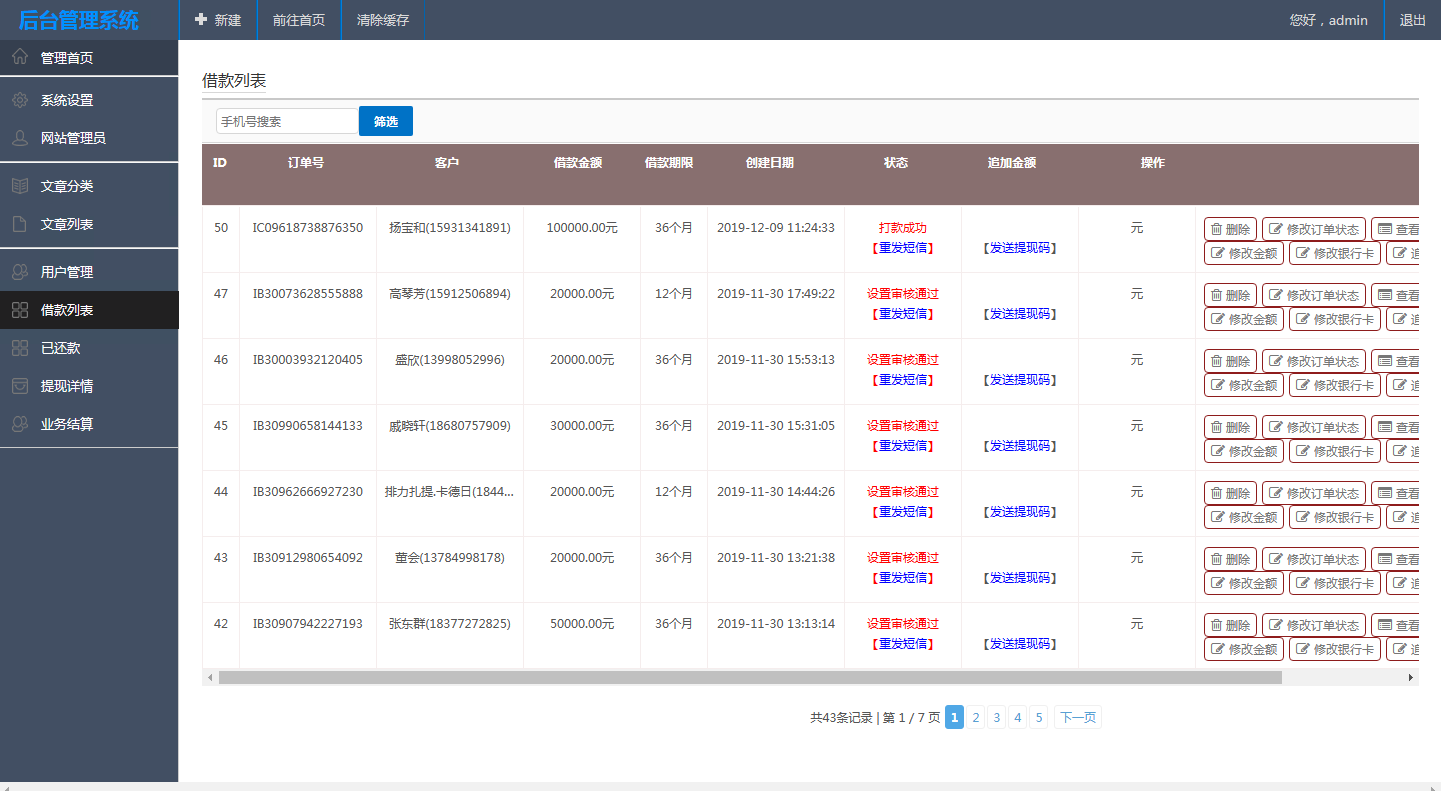Screen dimensions: 1441x791
Task: Click 发送提现码 for order ID 50
Action: click(x=1020, y=248)
